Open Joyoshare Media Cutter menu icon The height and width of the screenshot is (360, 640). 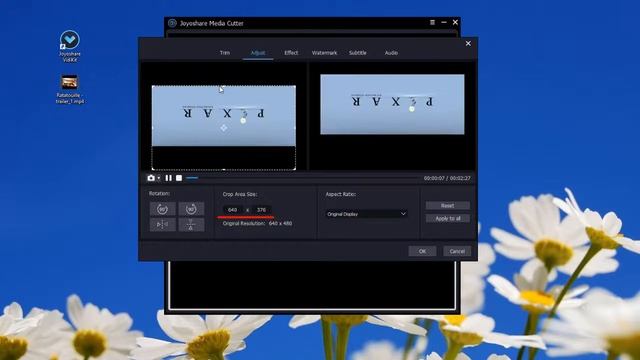click(432, 22)
